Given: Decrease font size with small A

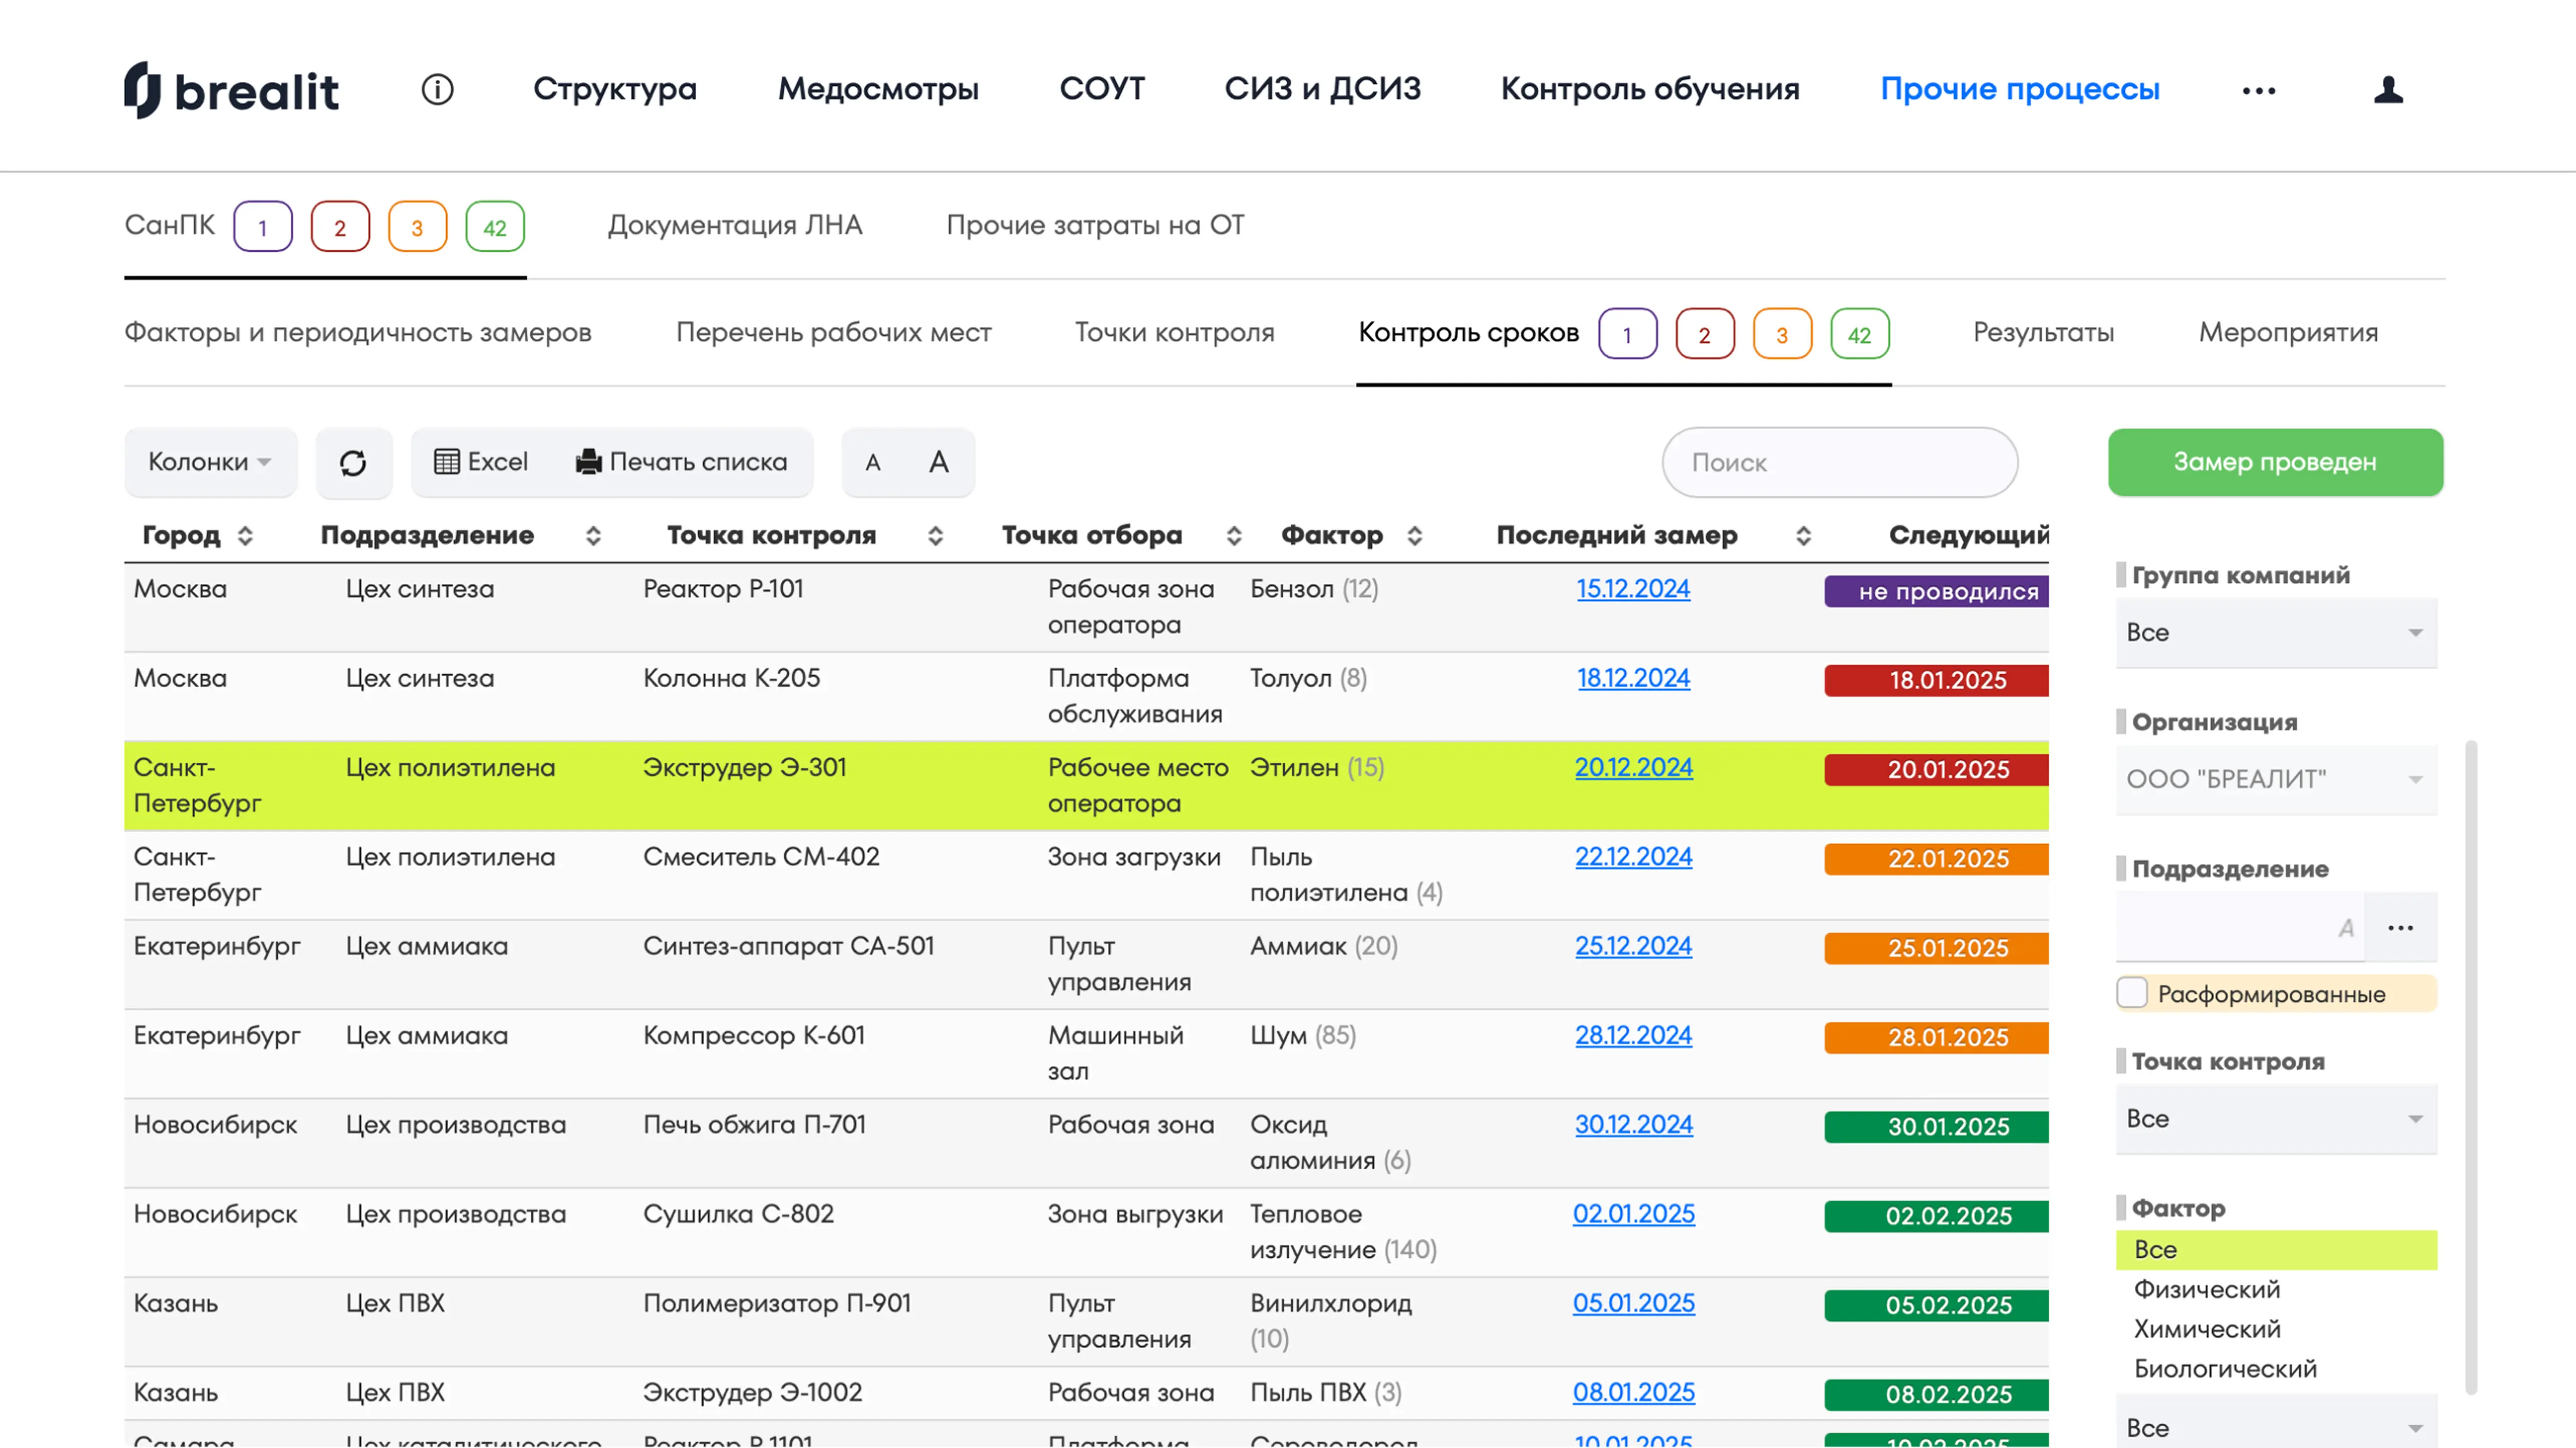Looking at the screenshot, I should click(873, 463).
